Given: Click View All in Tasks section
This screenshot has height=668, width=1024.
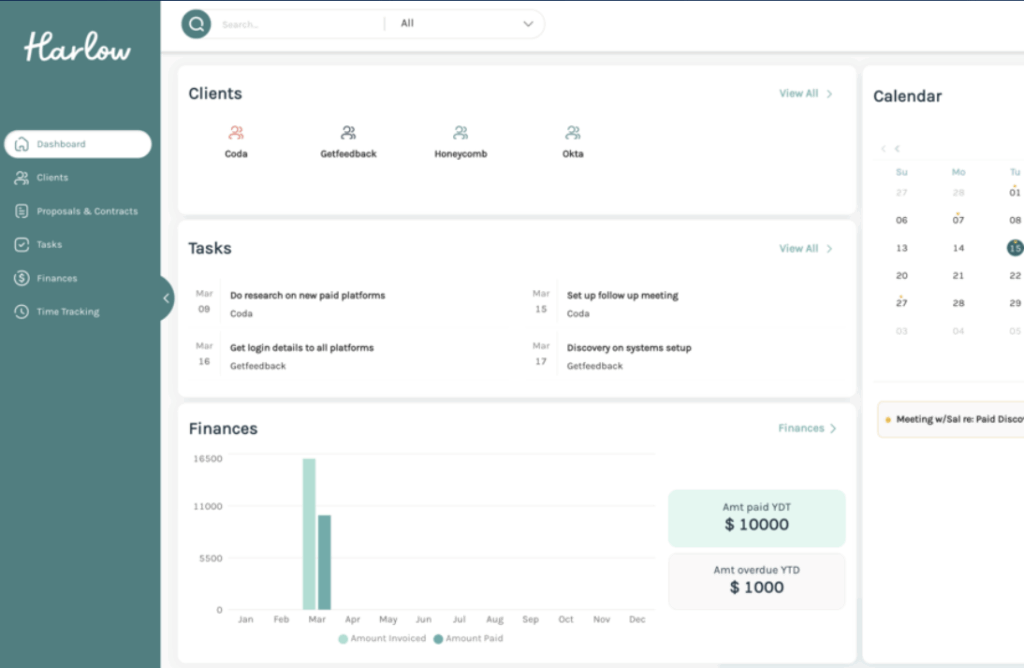Looking at the screenshot, I should [798, 248].
